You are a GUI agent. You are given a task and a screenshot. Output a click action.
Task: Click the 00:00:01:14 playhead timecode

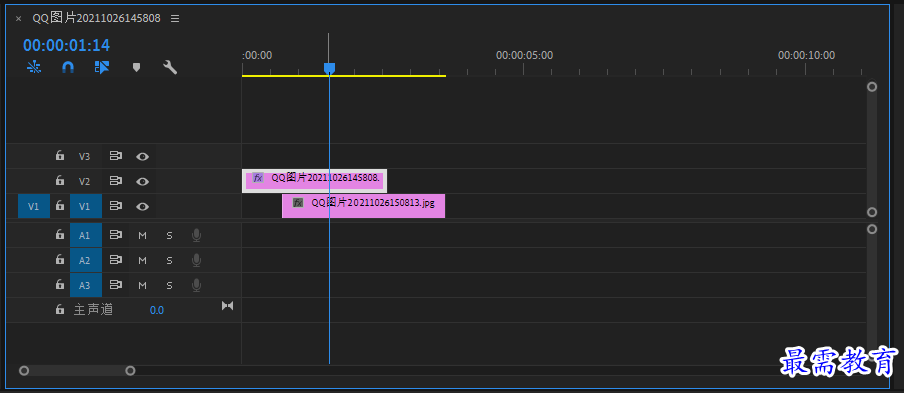[66, 45]
